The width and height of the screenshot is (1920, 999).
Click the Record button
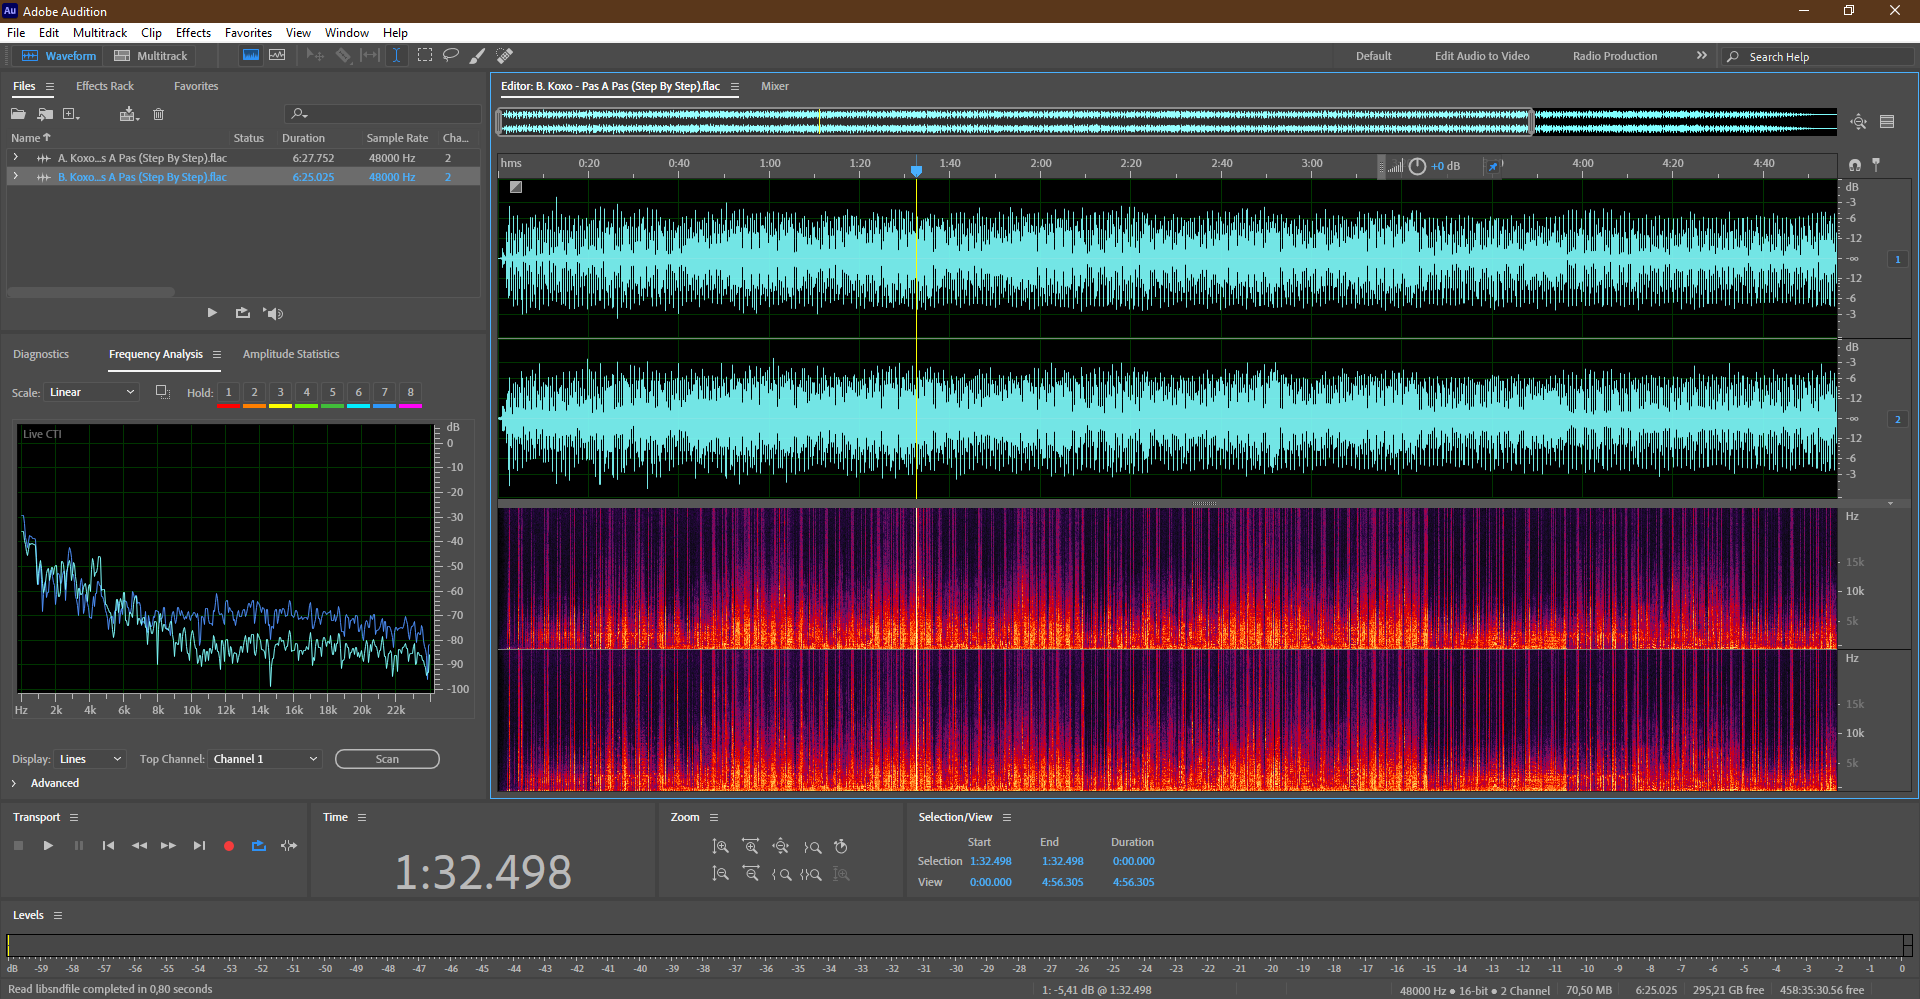[228, 846]
